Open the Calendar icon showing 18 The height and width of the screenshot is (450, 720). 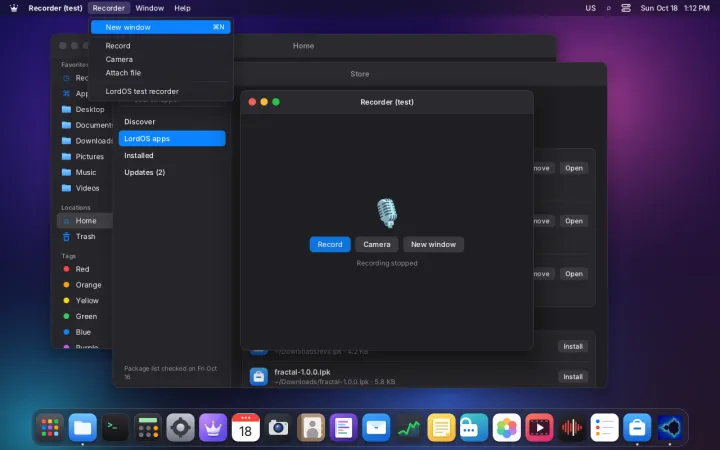click(246, 428)
